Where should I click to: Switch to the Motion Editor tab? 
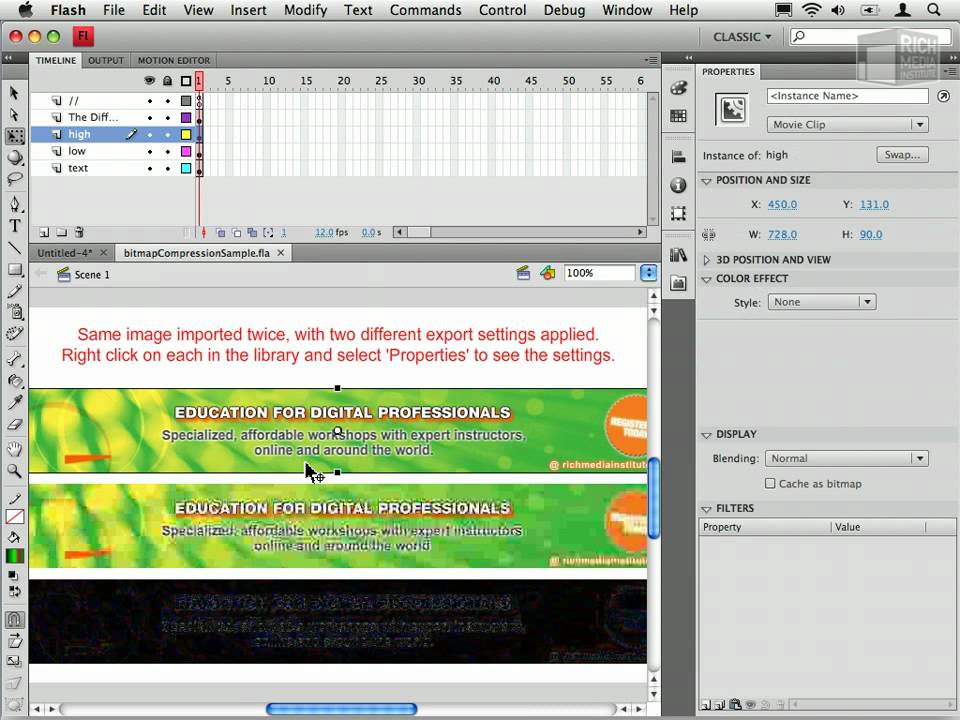pyautogui.click(x=174, y=61)
